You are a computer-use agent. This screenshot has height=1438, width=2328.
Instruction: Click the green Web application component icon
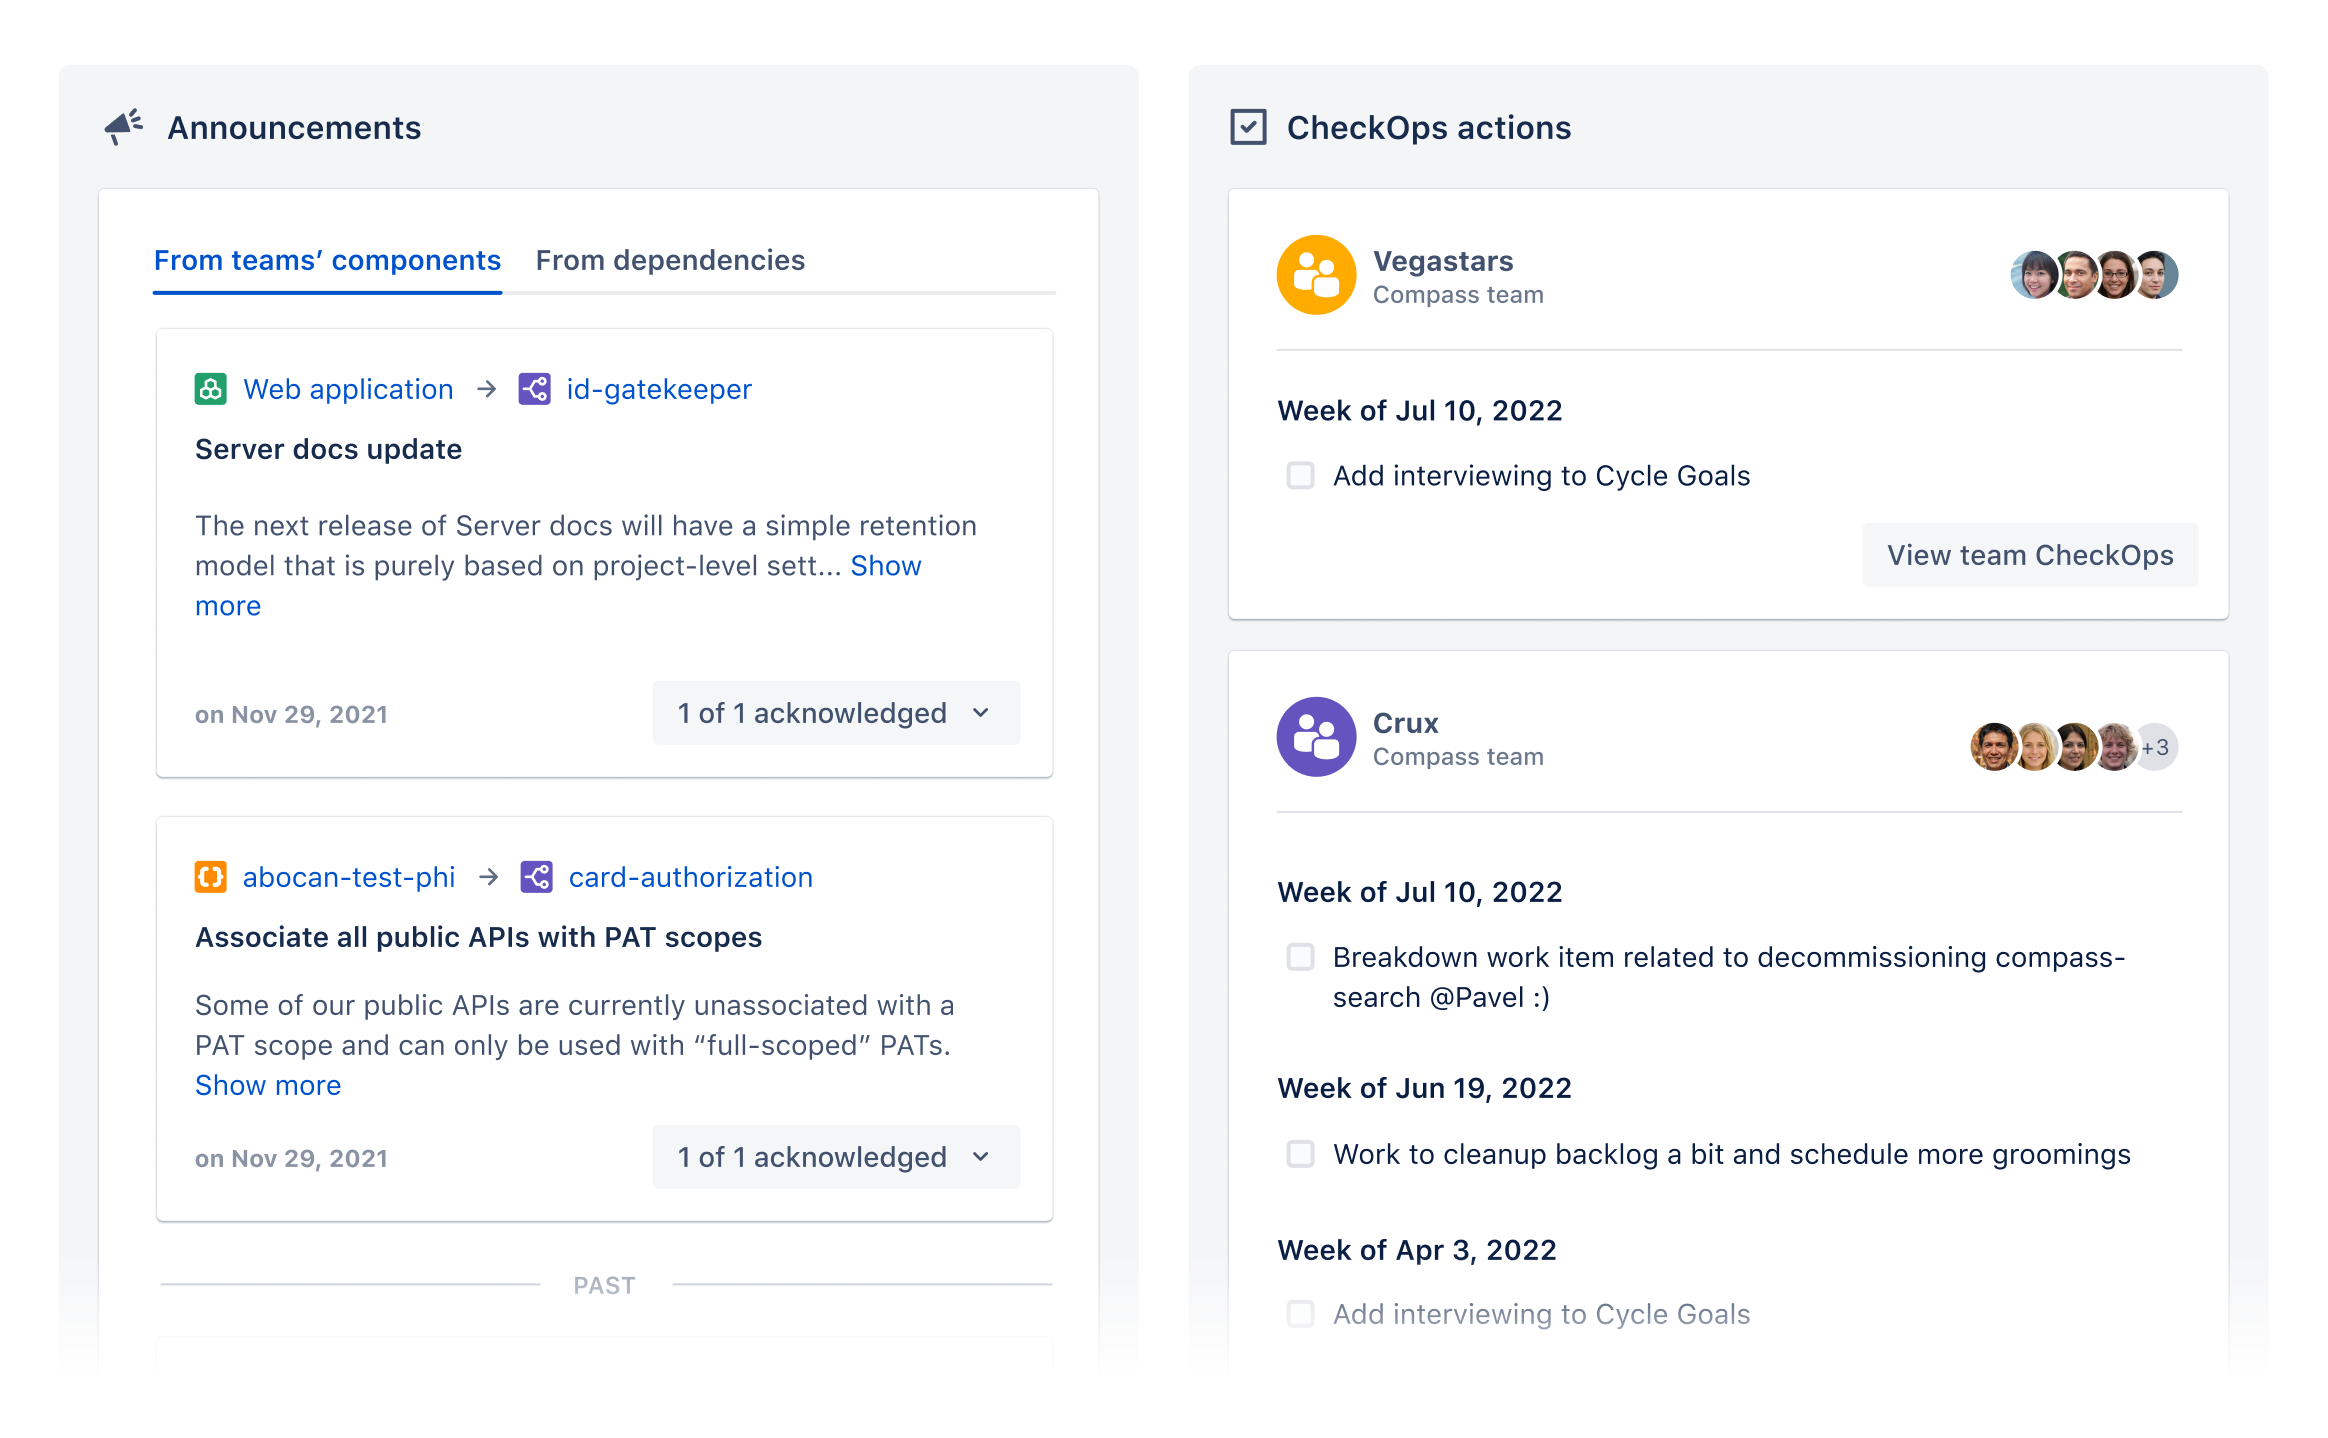(x=210, y=389)
